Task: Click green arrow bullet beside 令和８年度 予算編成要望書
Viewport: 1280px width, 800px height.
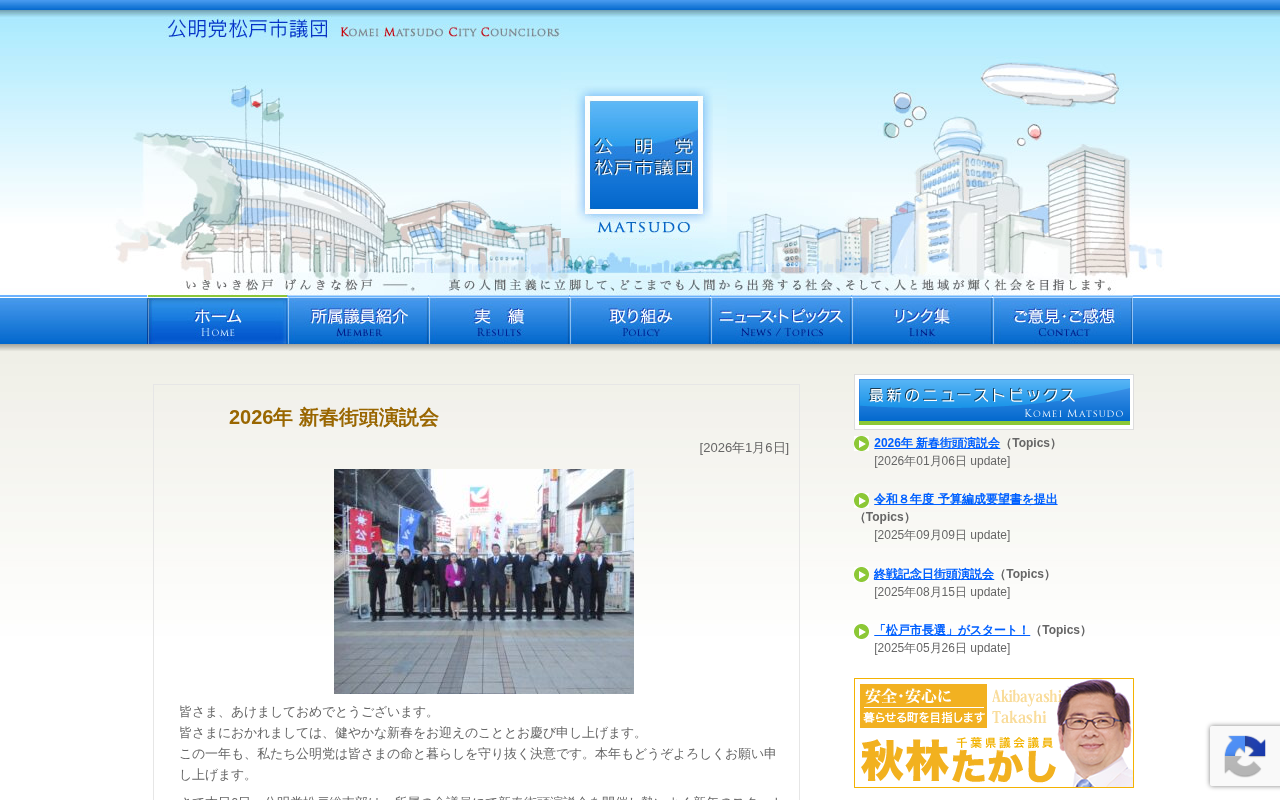Action: pos(861,500)
